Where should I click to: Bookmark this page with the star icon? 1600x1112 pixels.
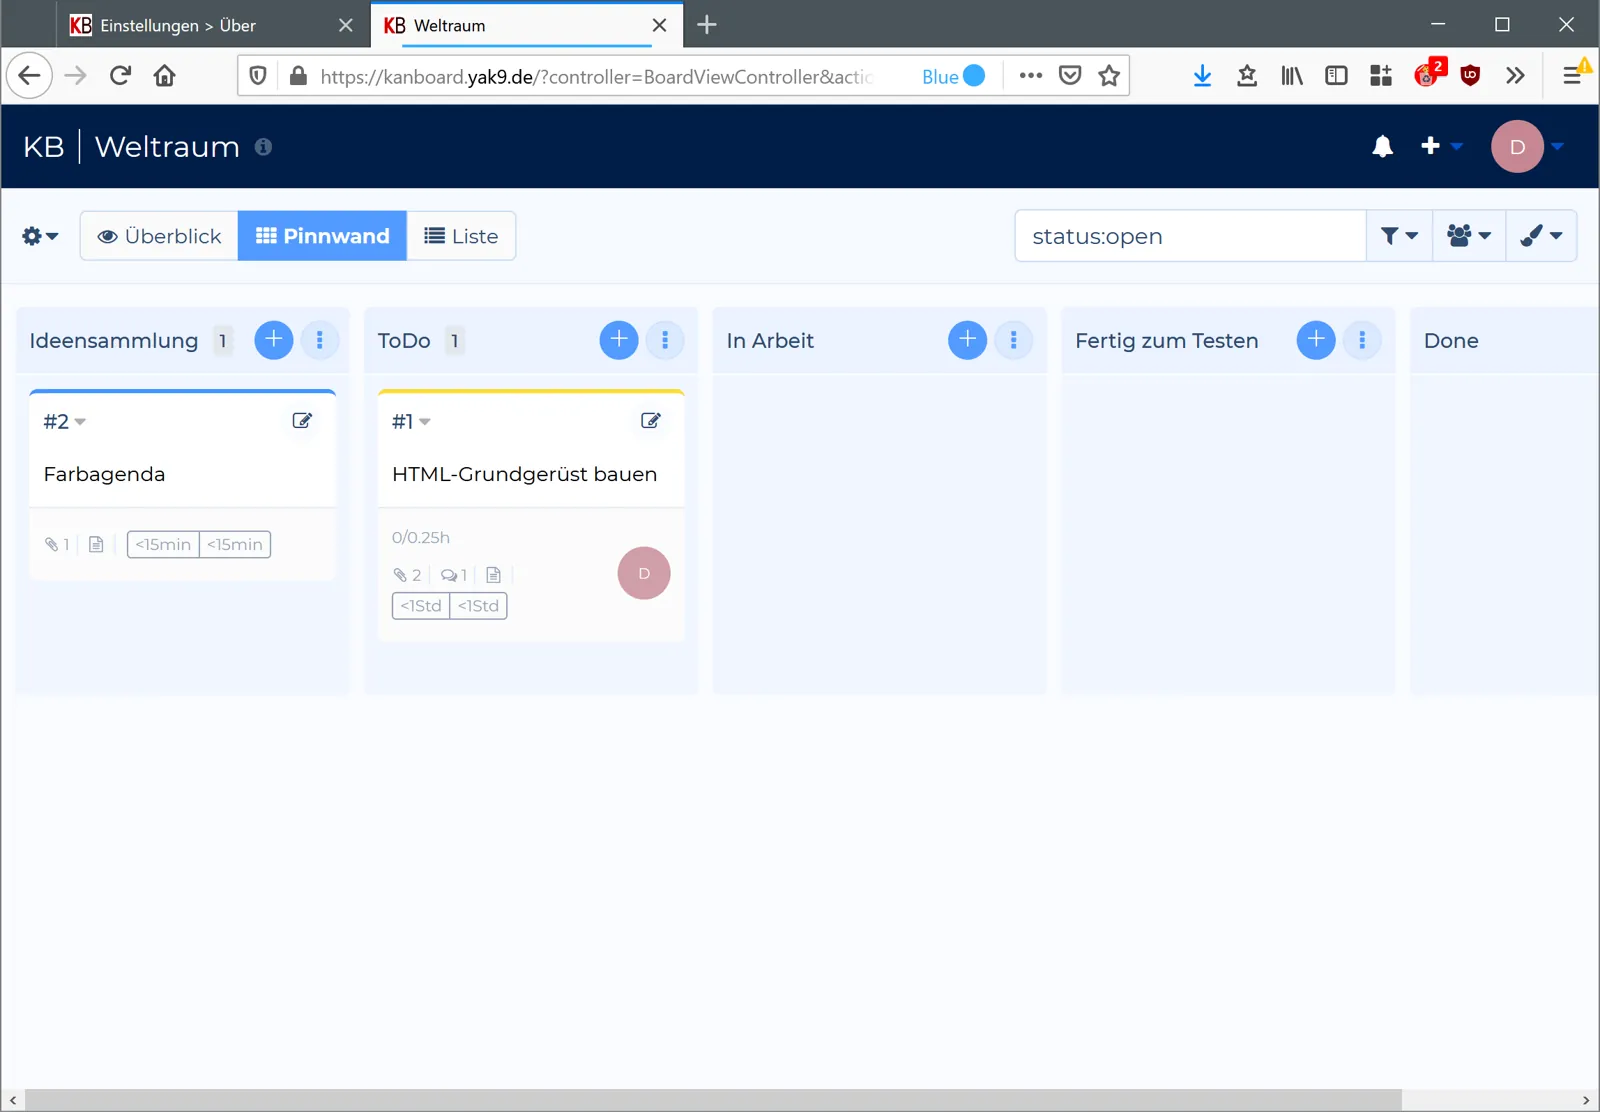[x=1109, y=76]
